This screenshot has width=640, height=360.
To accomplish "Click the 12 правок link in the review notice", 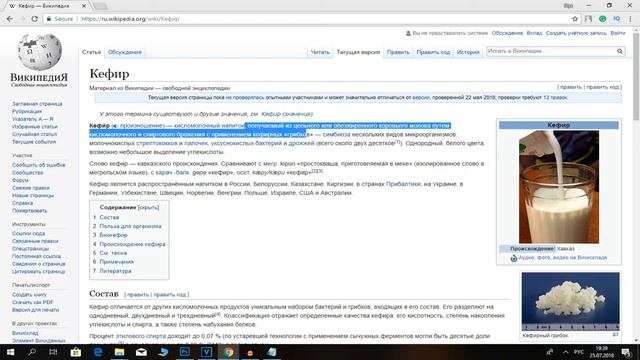I will [x=555, y=98].
